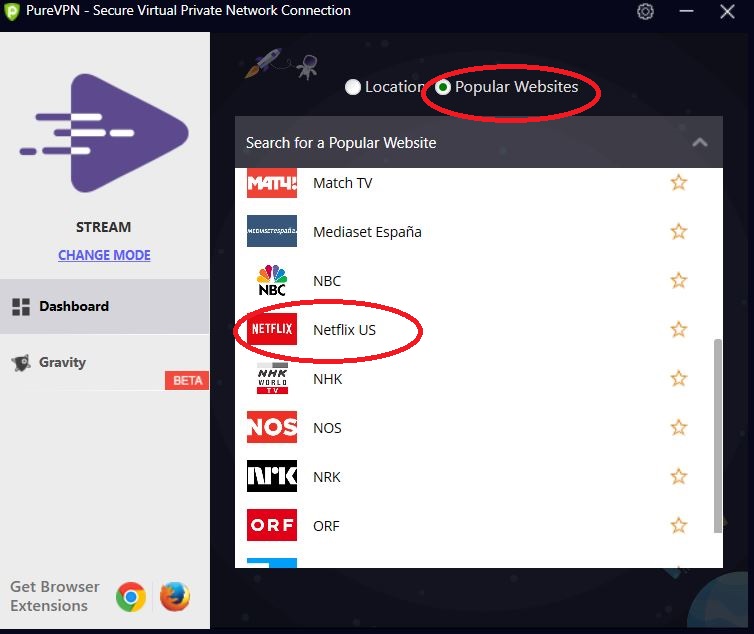Click the website list scrollbar thumb
The height and width of the screenshot is (634, 754).
coord(718,436)
